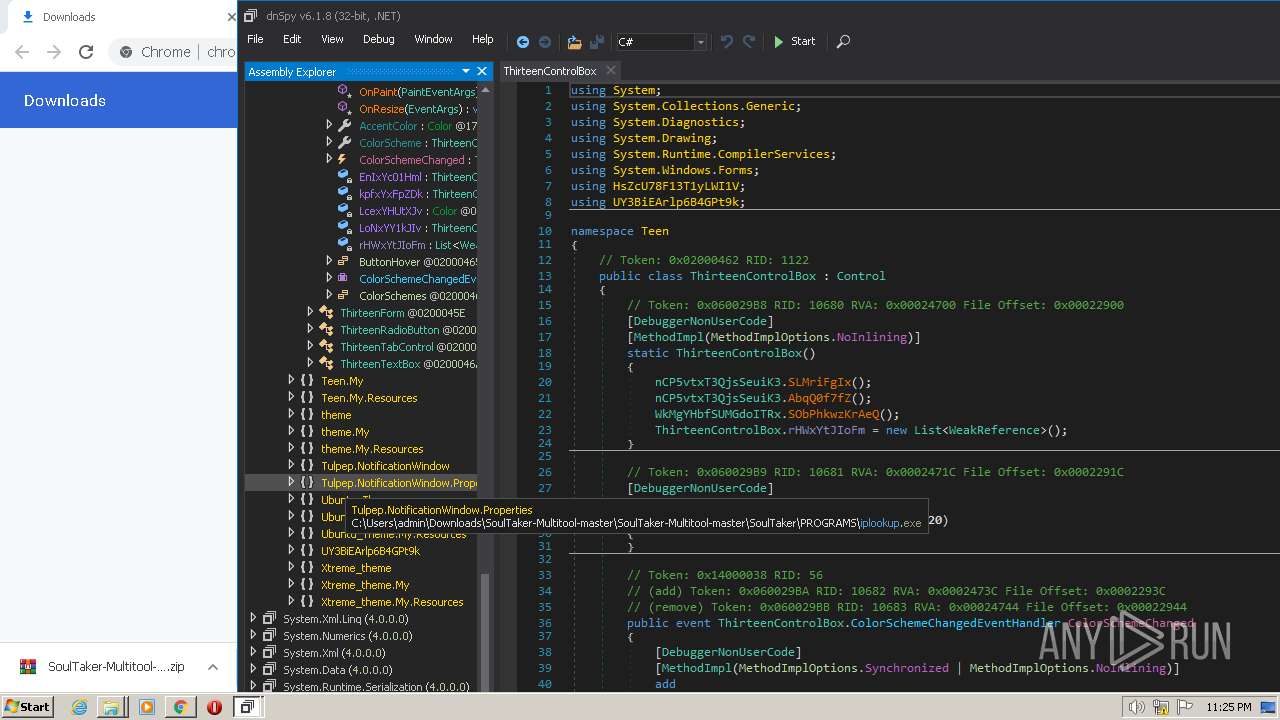The image size is (1280, 720).
Task: Open the SoulTaker-Multitool zip download options chevron
Action: (x=213, y=667)
